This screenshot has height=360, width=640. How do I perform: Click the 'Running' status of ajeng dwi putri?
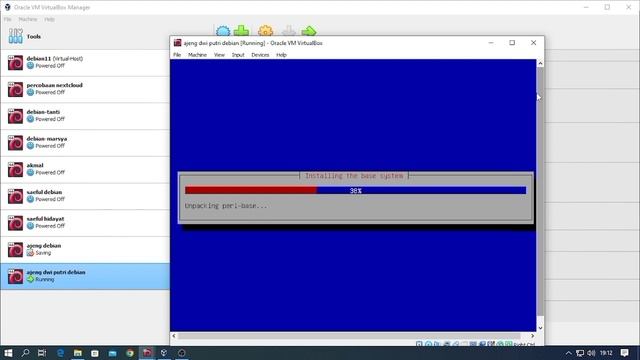pos(44,280)
